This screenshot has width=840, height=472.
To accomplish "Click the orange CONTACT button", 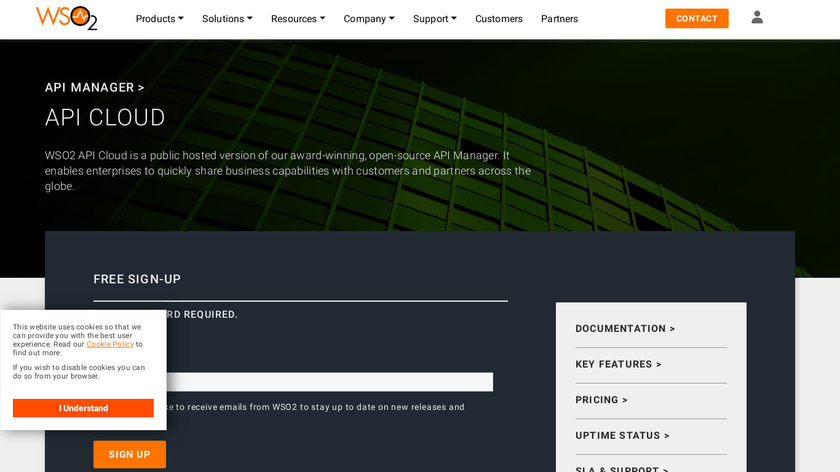I will click(x=696, y=18).
